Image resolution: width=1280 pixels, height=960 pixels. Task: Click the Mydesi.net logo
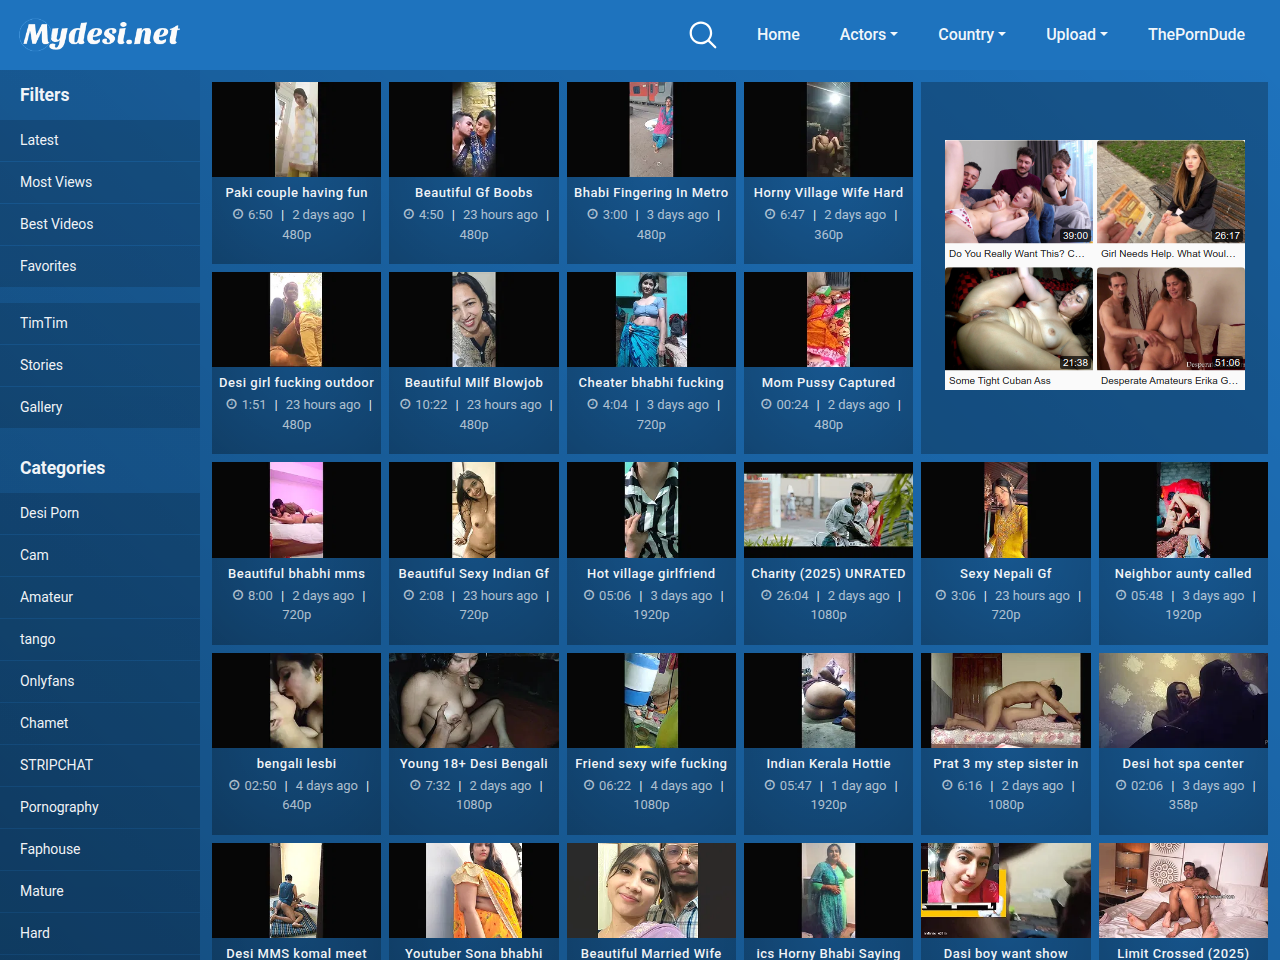pyautogui.click(x=101, y=35)
